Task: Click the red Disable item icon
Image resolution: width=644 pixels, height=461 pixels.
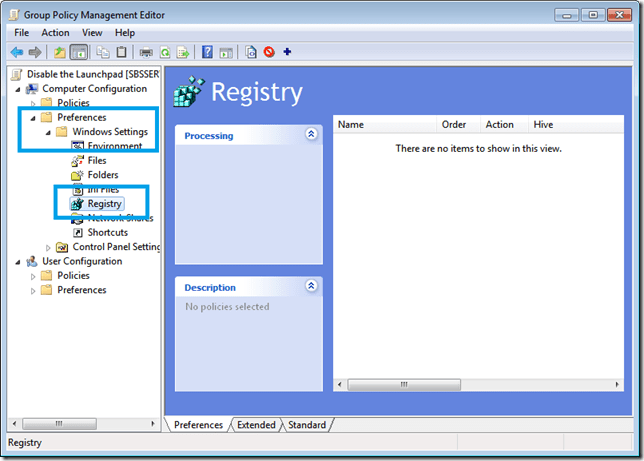Action: [269, 52]
